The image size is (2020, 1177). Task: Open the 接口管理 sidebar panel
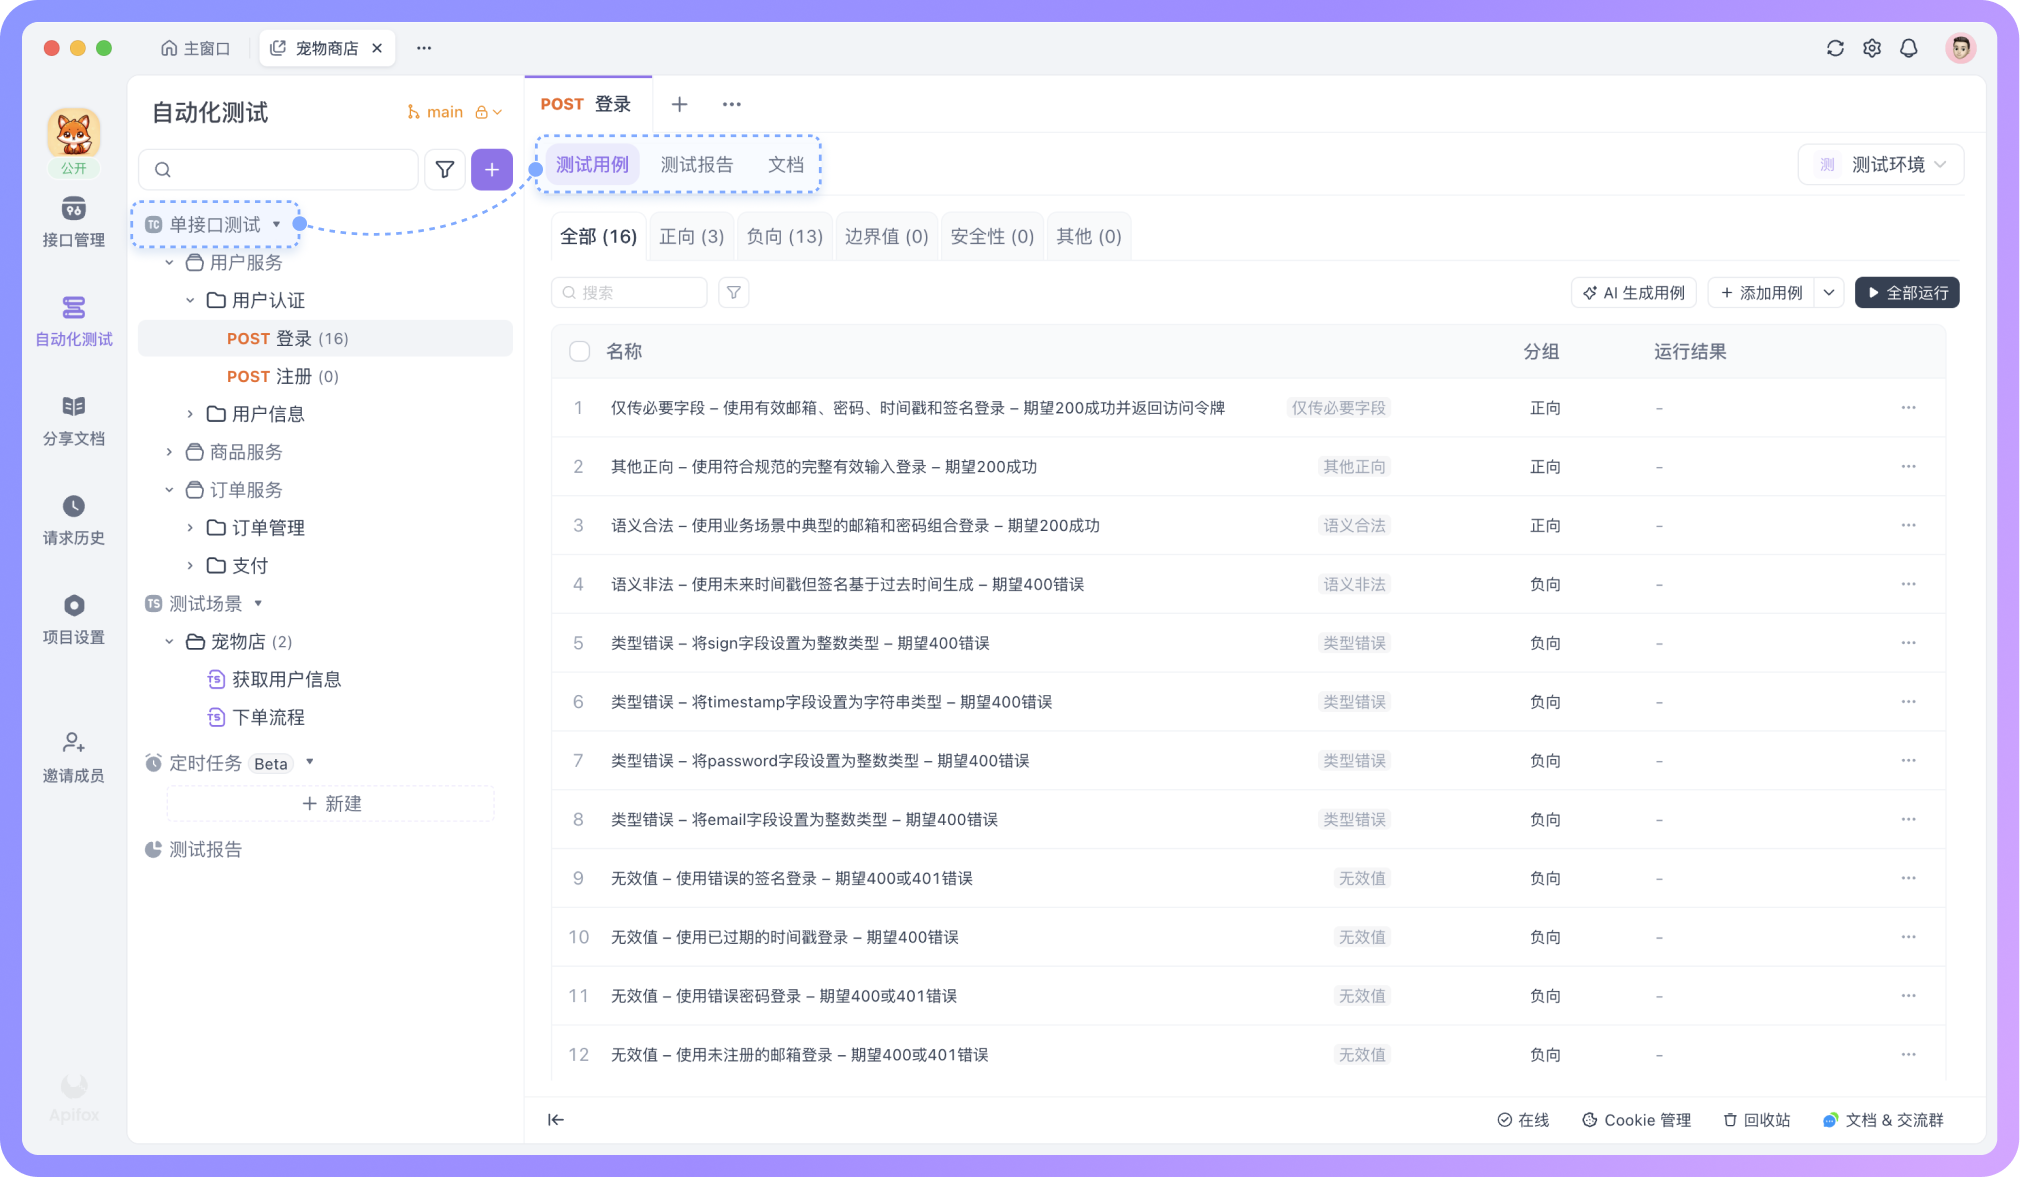tap(73, 222)
